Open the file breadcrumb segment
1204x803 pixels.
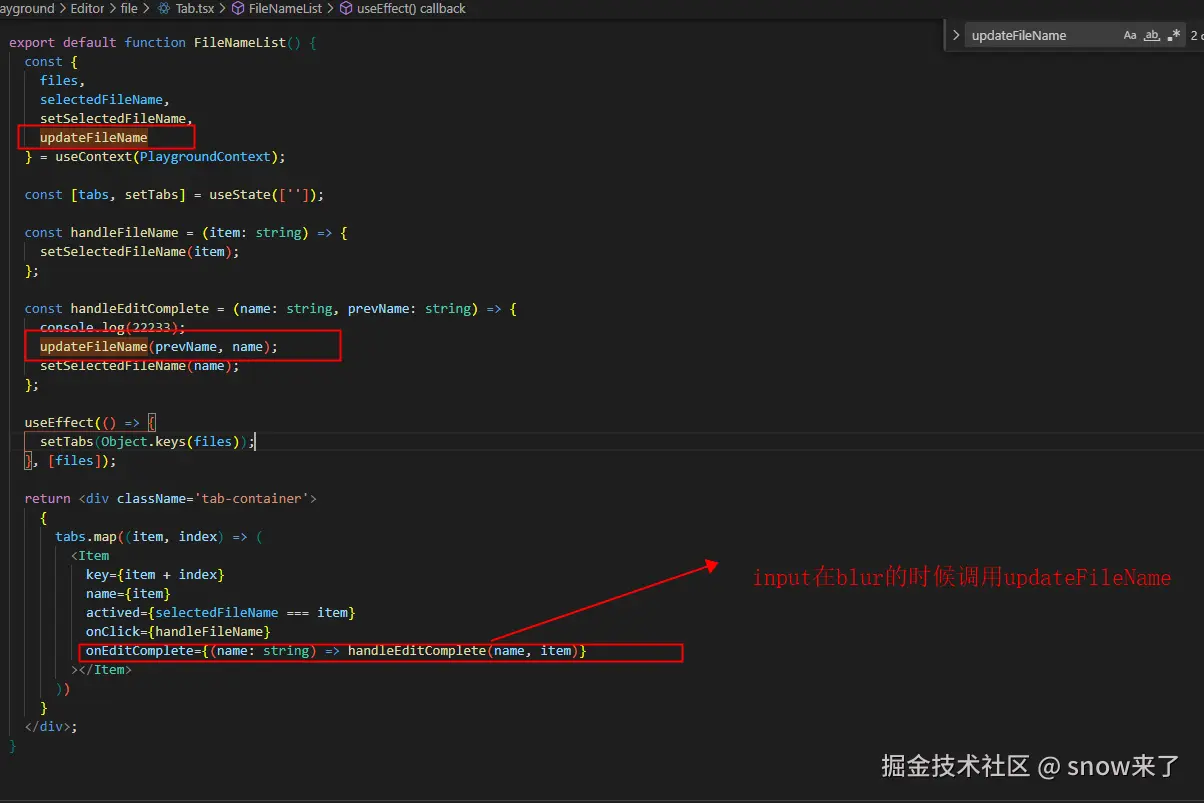coord(129,8)
